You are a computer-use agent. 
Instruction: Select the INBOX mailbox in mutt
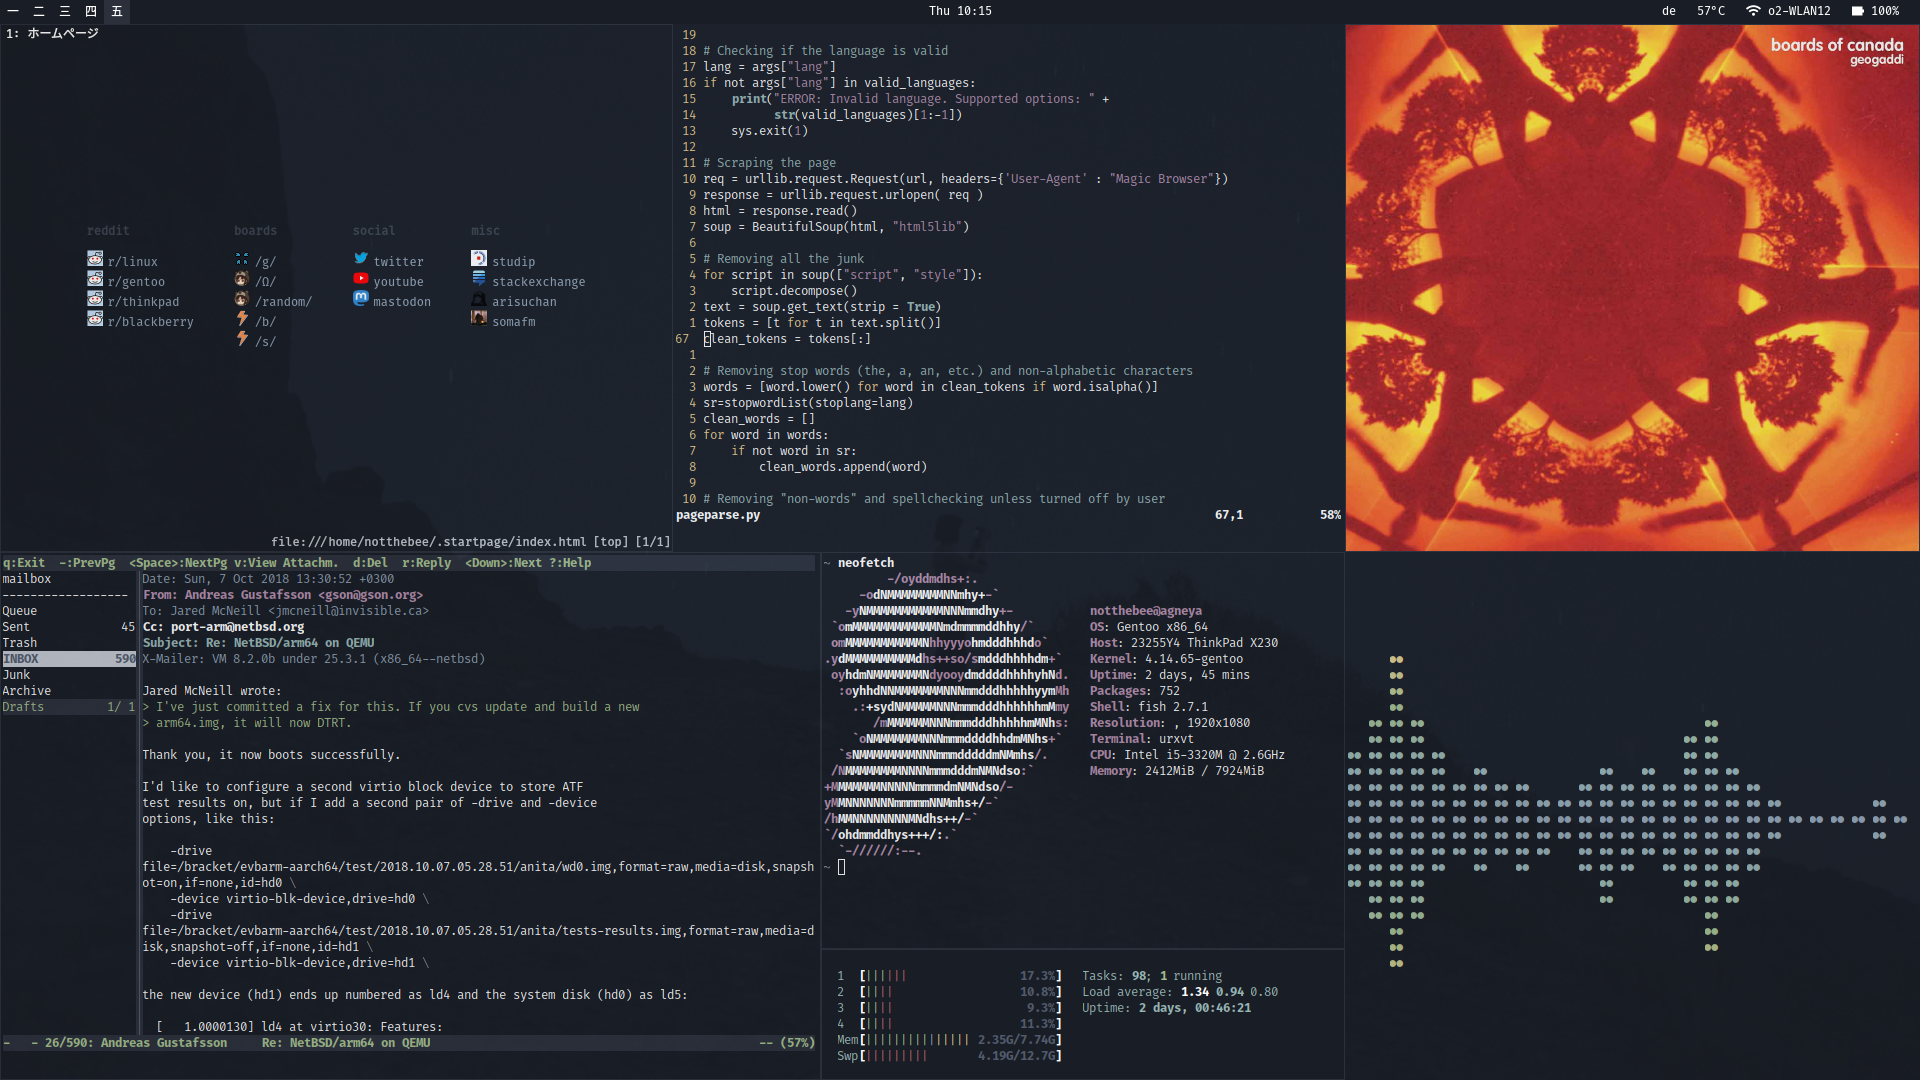(69, 659)
